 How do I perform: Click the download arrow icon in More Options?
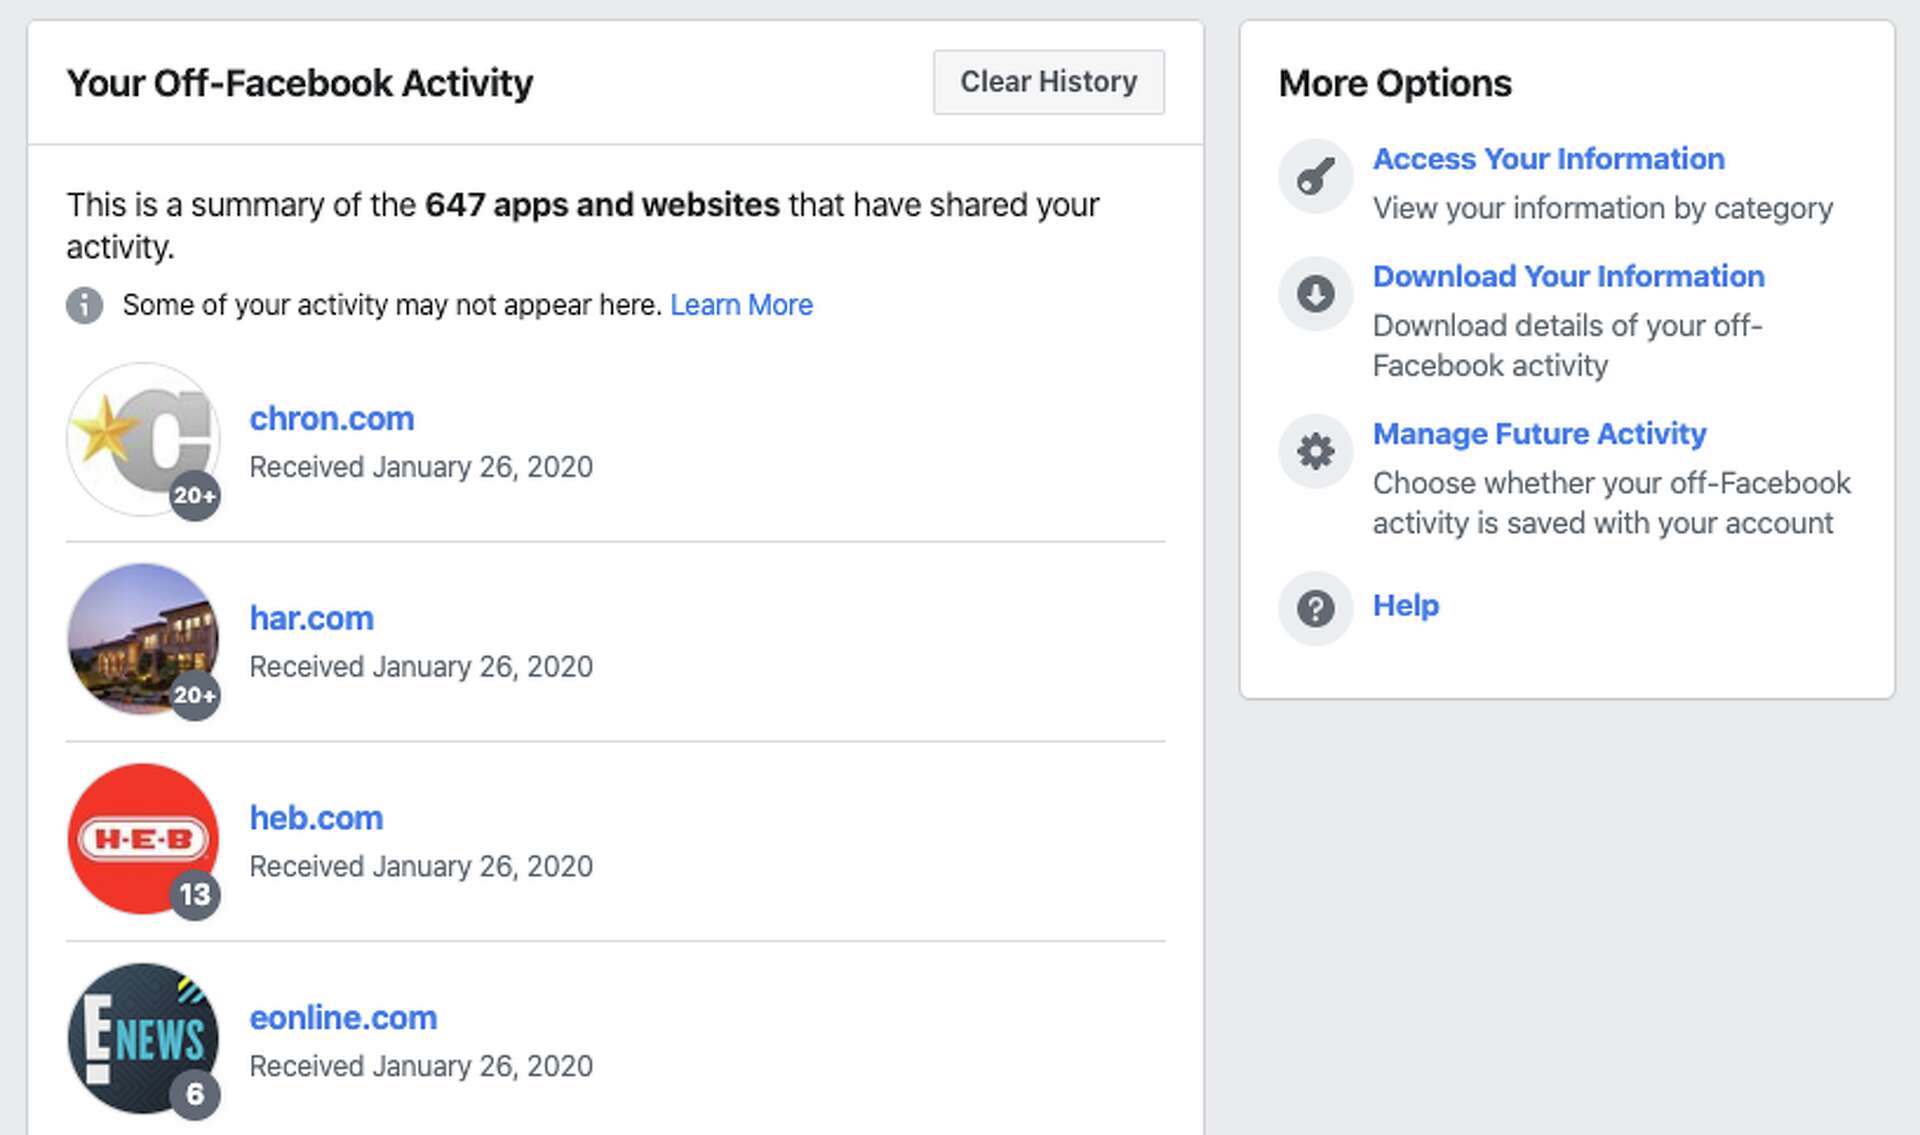click(1315, 292)
